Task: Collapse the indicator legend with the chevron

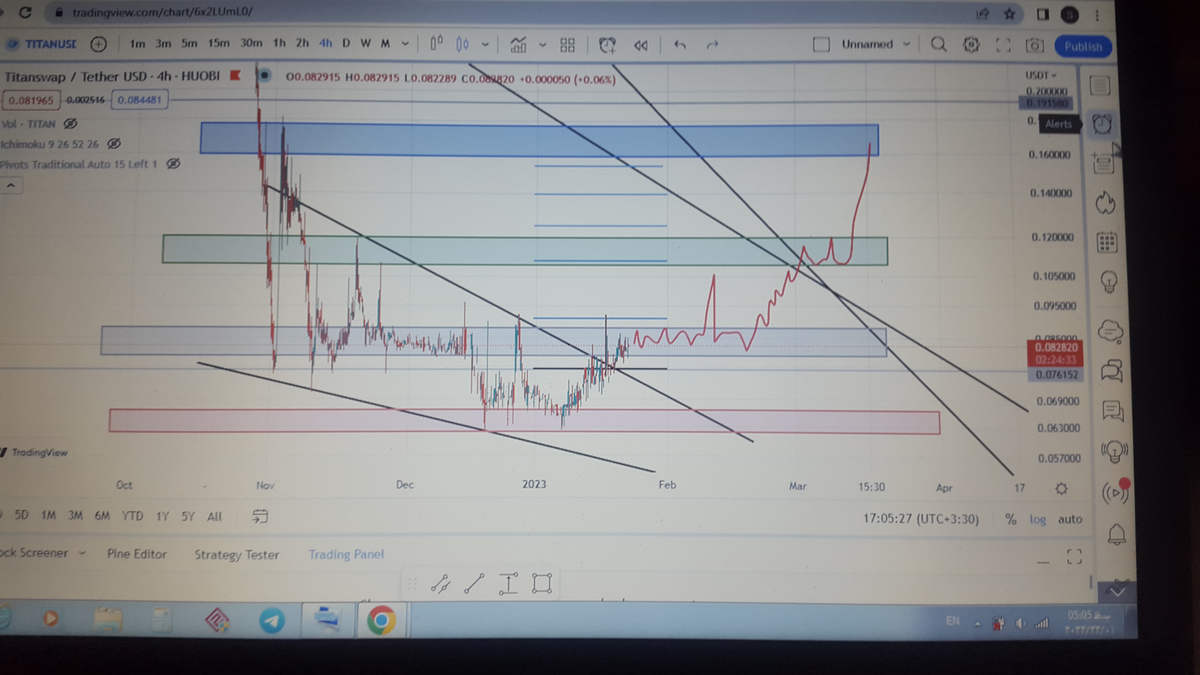Action: (x=12, y=186)
